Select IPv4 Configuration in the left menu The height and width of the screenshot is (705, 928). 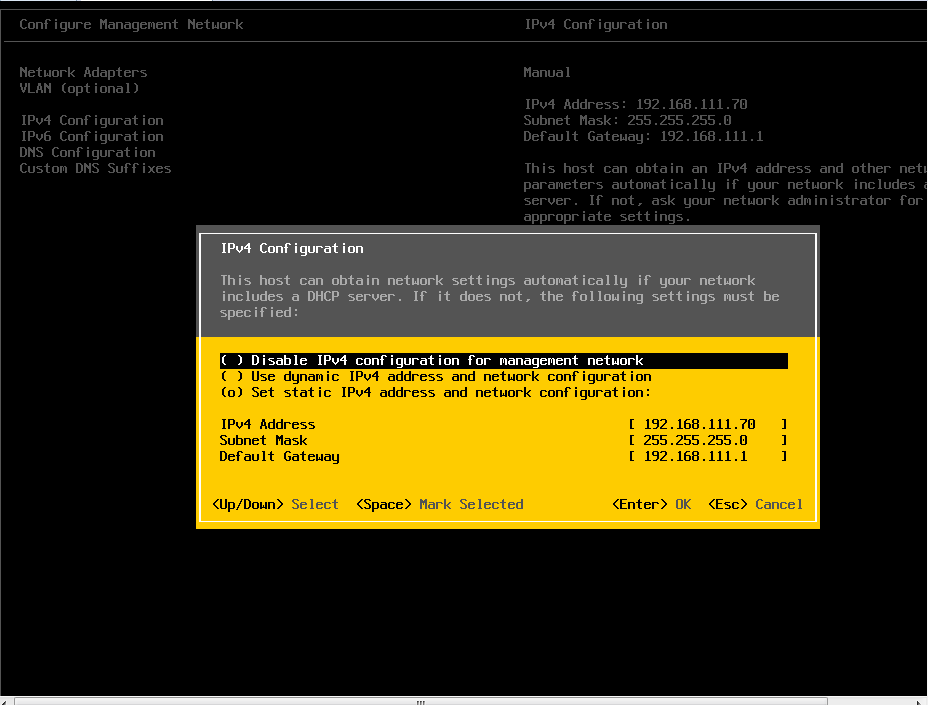pos(91,120)
